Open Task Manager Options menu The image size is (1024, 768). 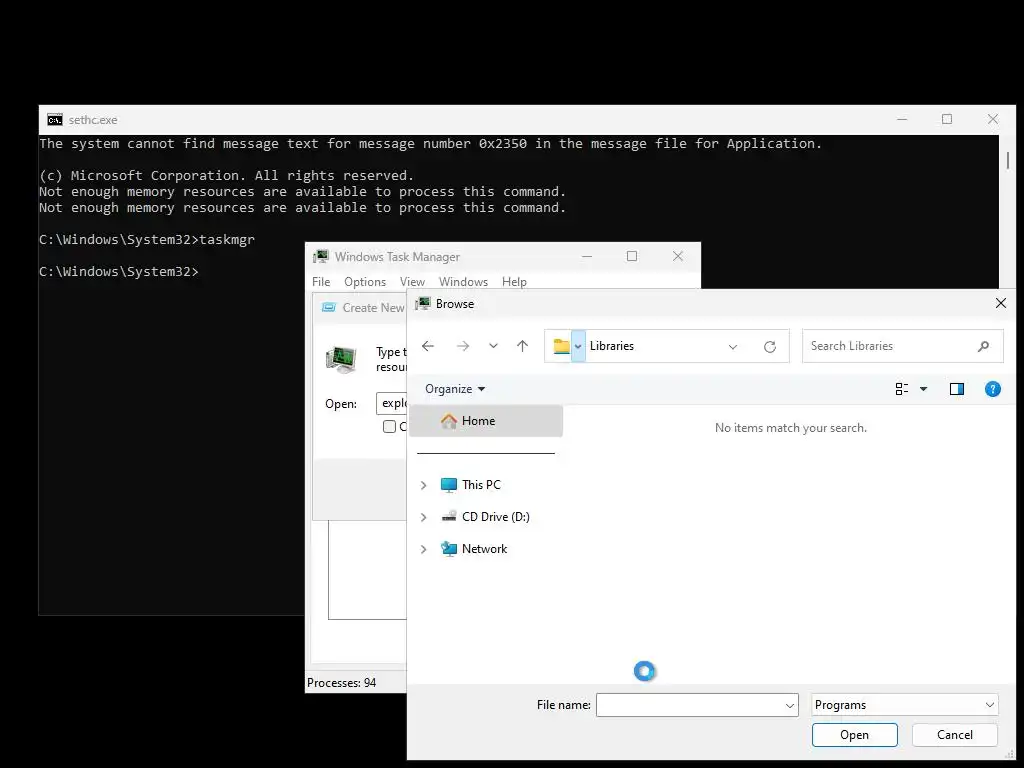click(x=365, y=282)
